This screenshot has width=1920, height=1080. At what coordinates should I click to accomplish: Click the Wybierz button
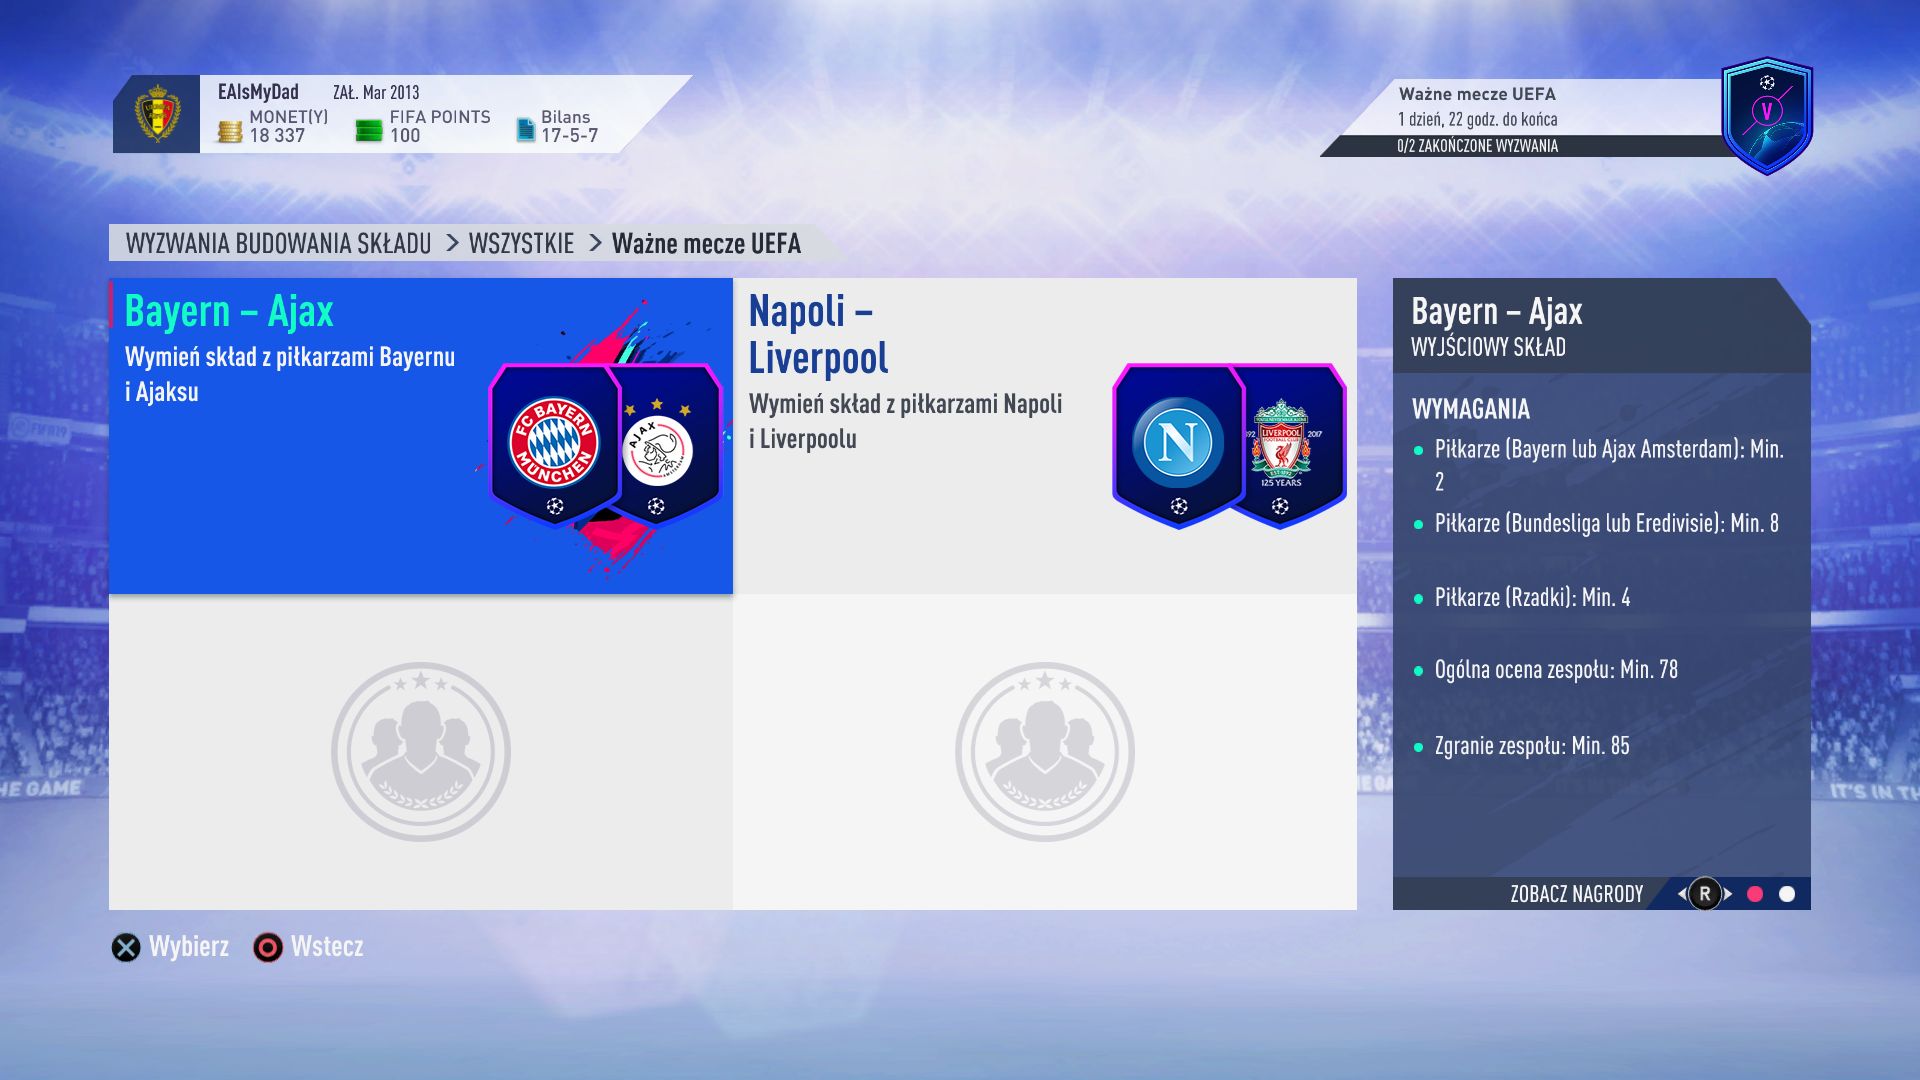point(170,946)
